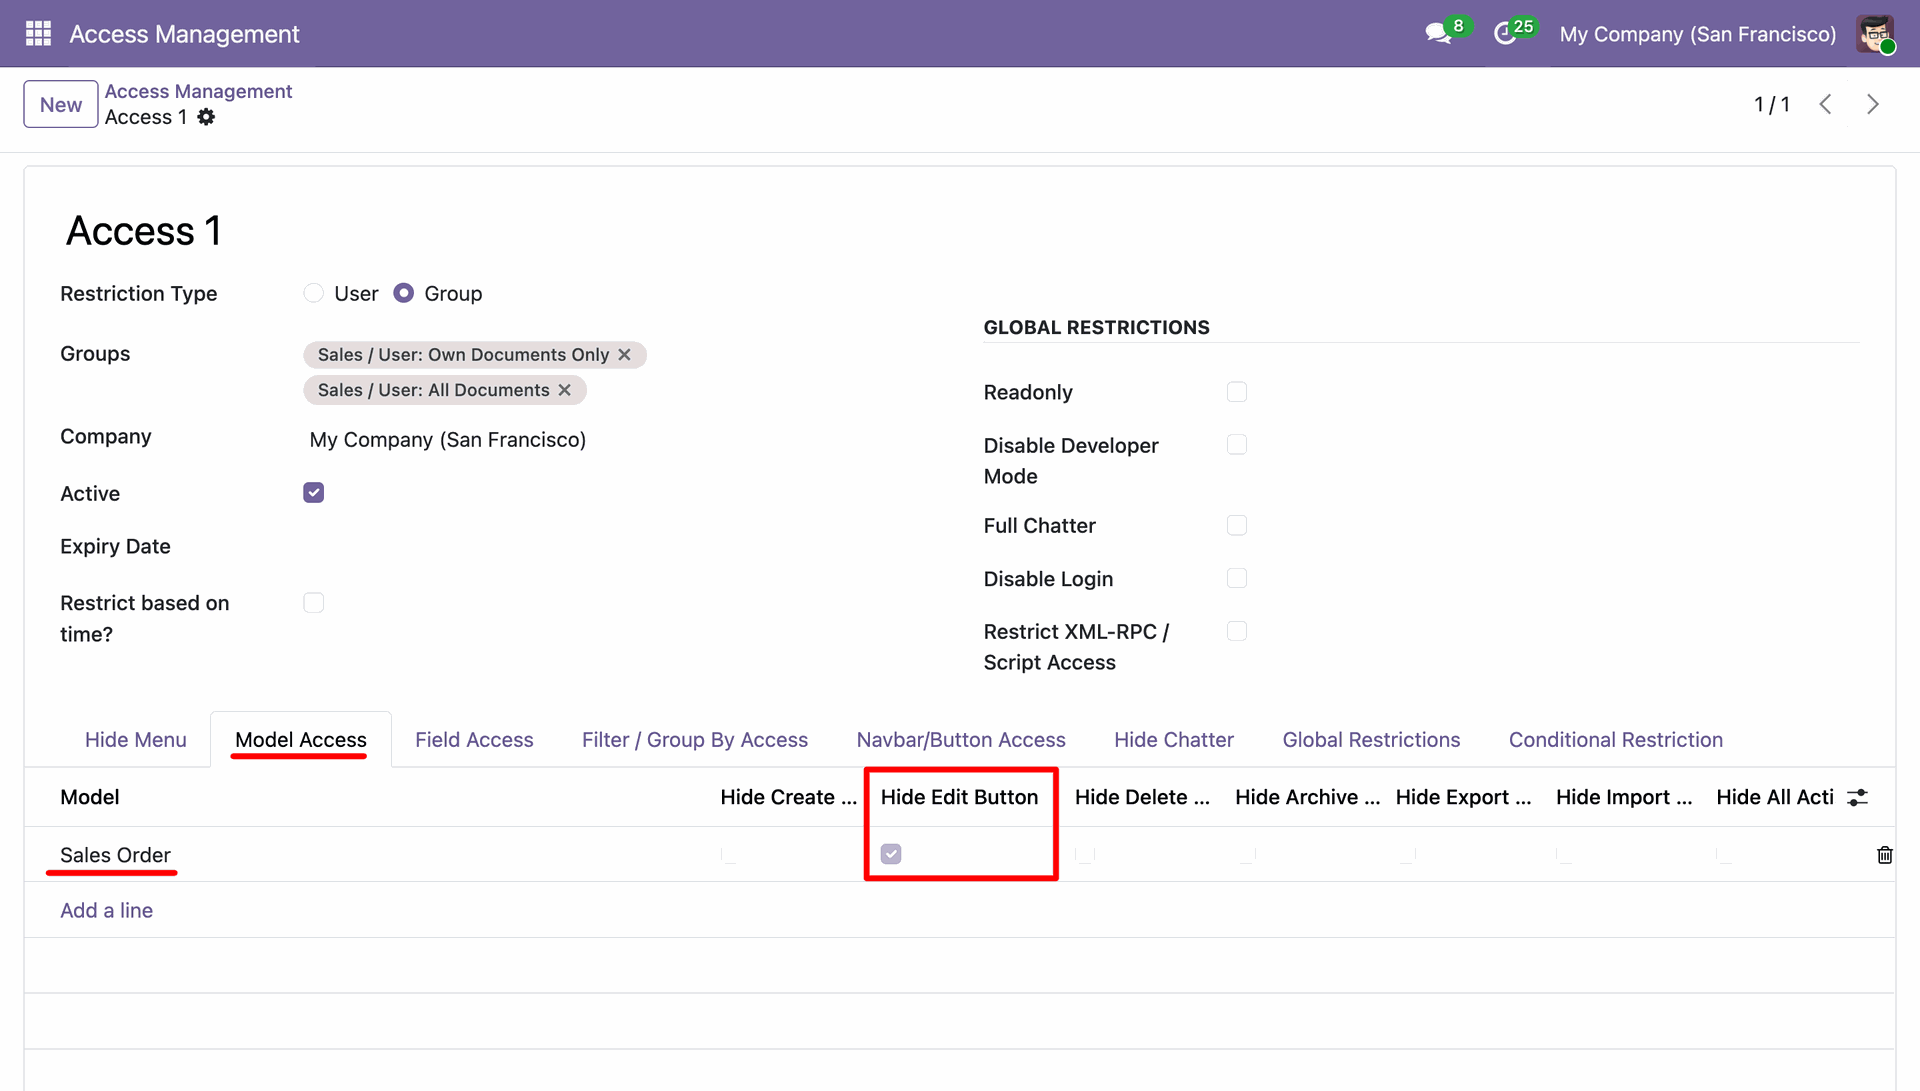Open the Hide Chatter tab

[x=1174, y=740]
